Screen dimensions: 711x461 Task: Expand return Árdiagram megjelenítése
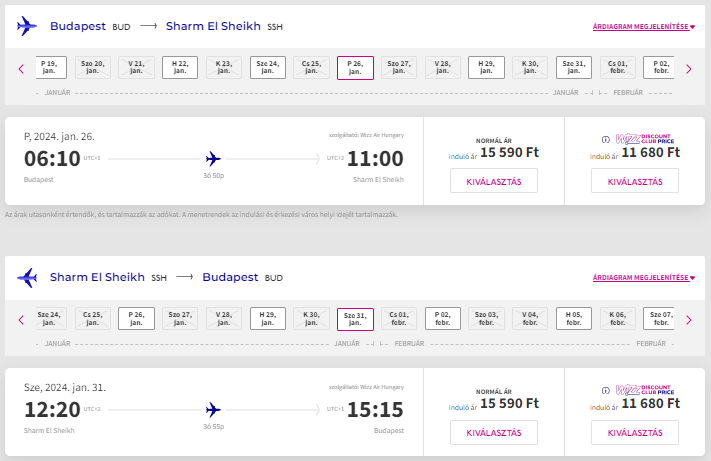point(644,277)
